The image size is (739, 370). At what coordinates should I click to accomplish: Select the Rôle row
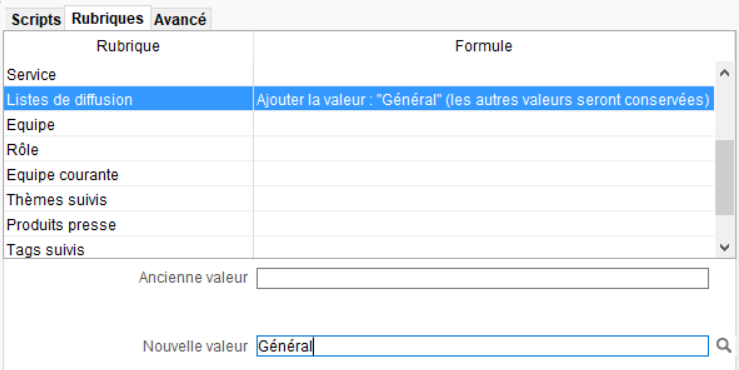pos(359,149)
